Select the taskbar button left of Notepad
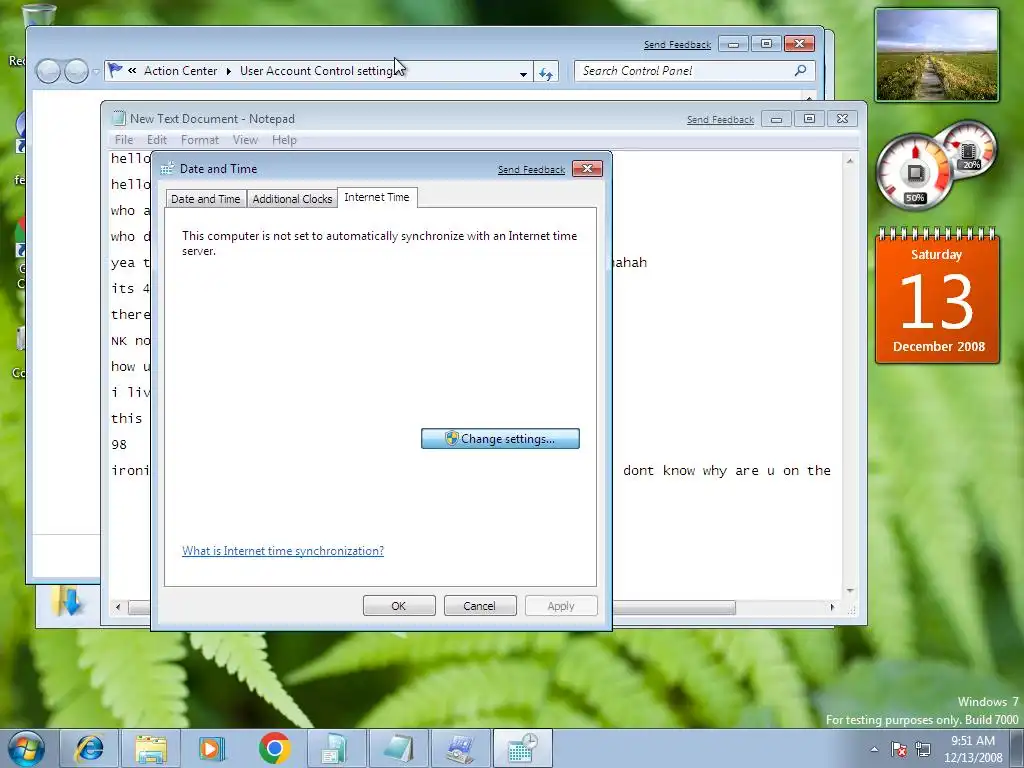 coord(336,748)
